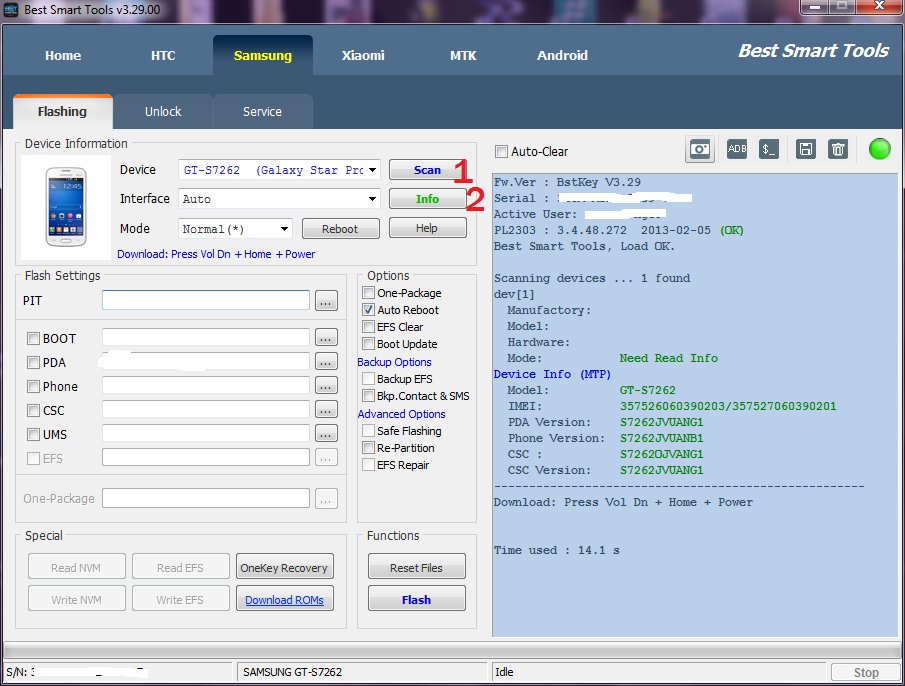
Task: Browse for the PDA file
Action: click(x=326, y=362)
